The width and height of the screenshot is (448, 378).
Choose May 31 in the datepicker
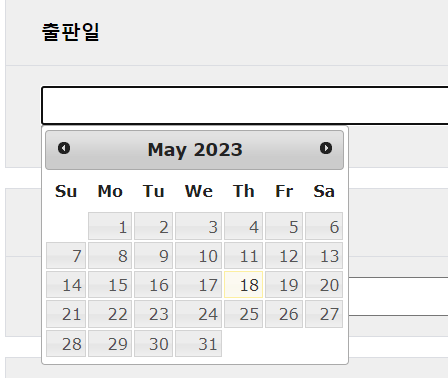pos(198,343)
